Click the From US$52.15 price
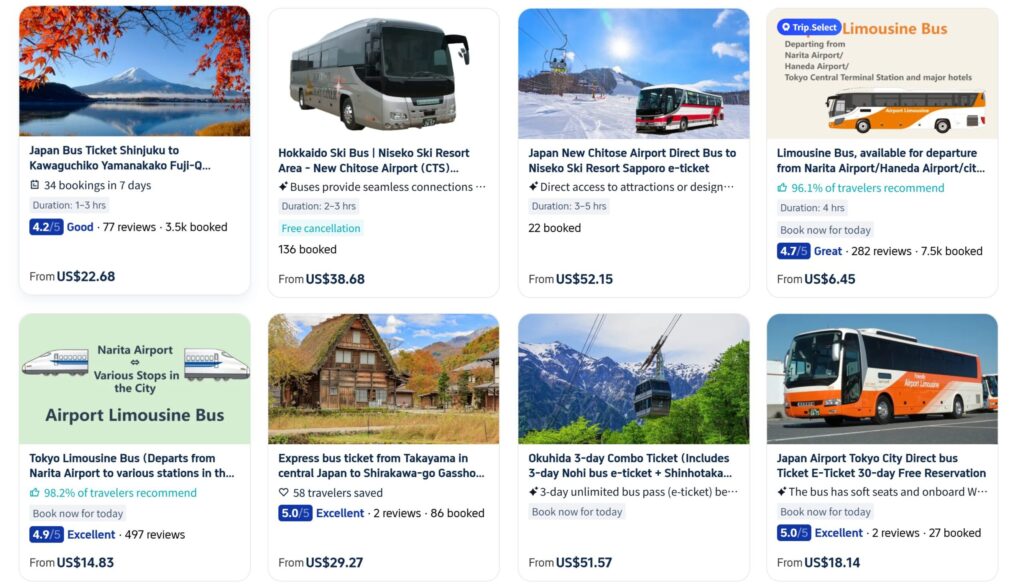The height and width of the screenshot is (587, 1024). [x=570, y=279]
